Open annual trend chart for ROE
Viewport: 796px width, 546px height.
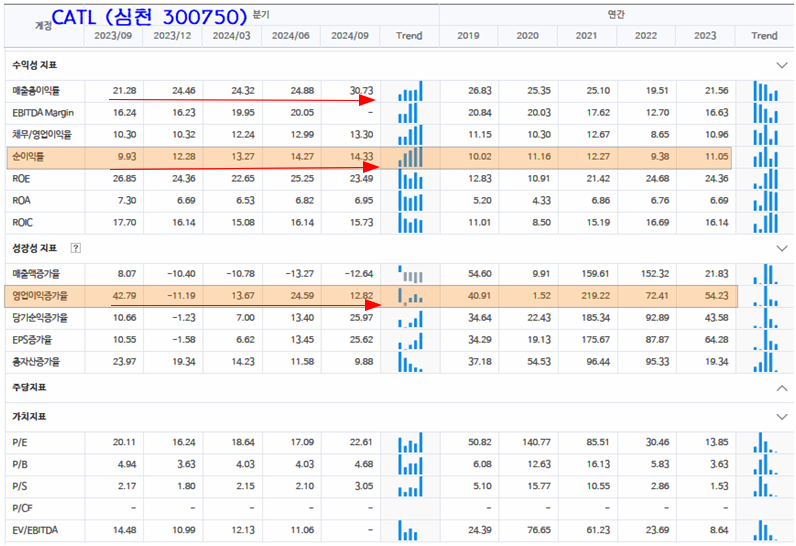pos(764,179)
